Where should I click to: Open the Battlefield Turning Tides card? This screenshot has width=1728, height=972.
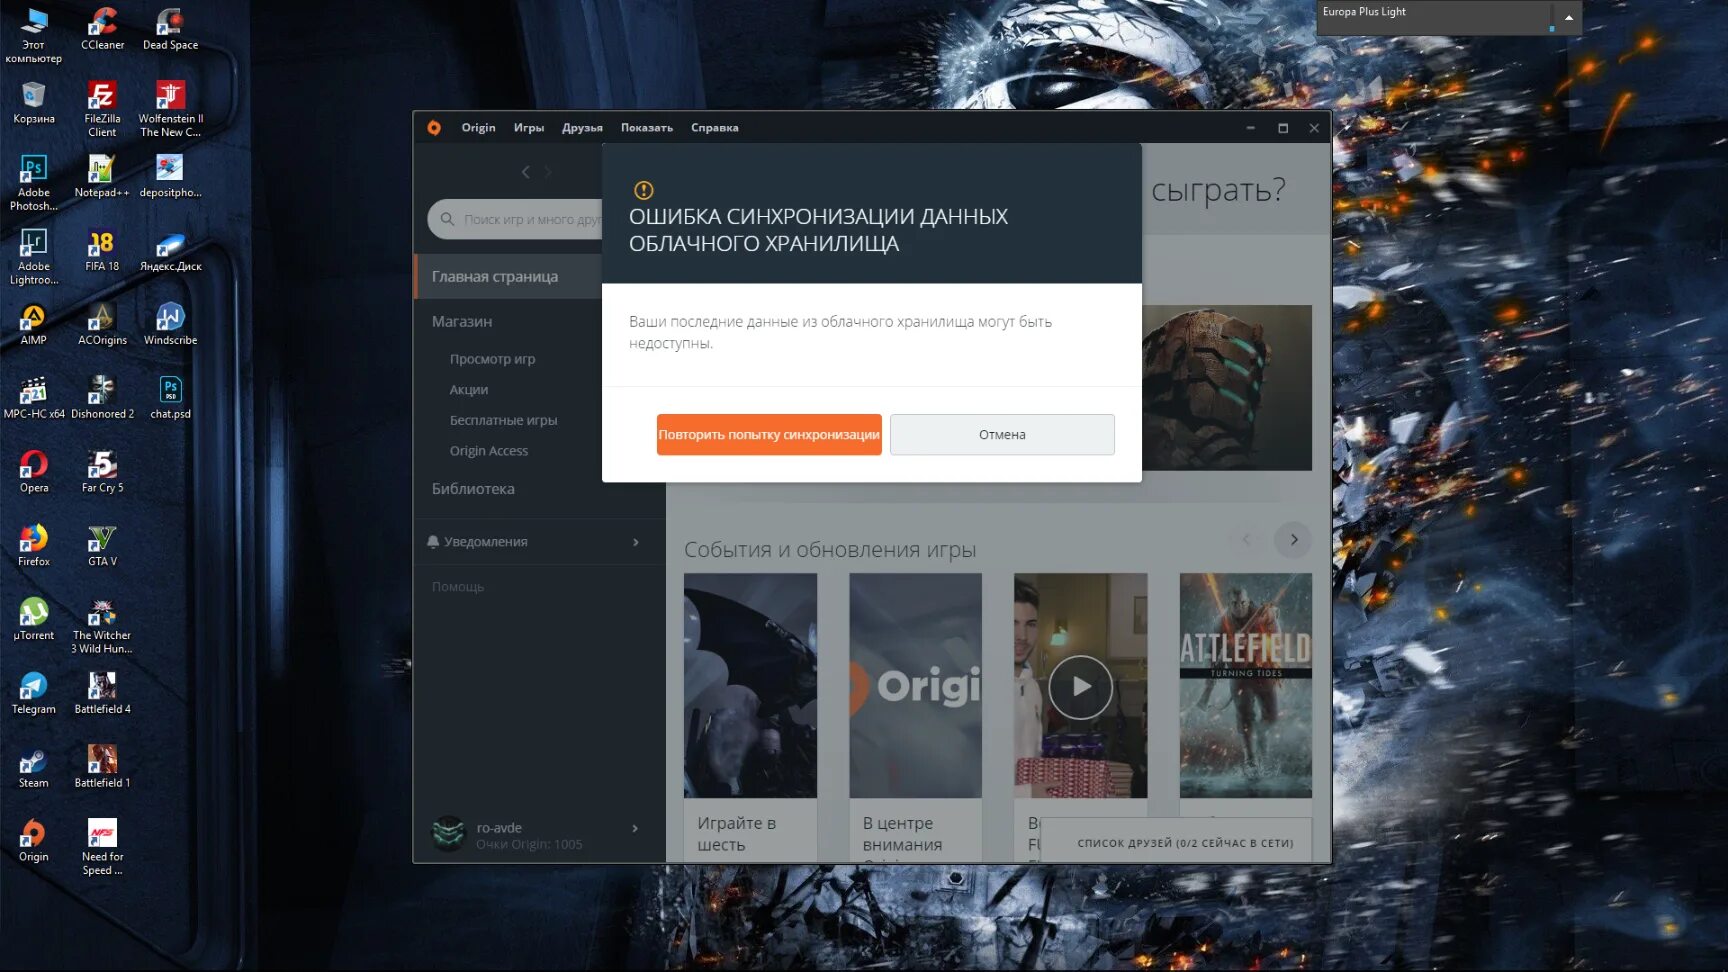pos(1245,686)
